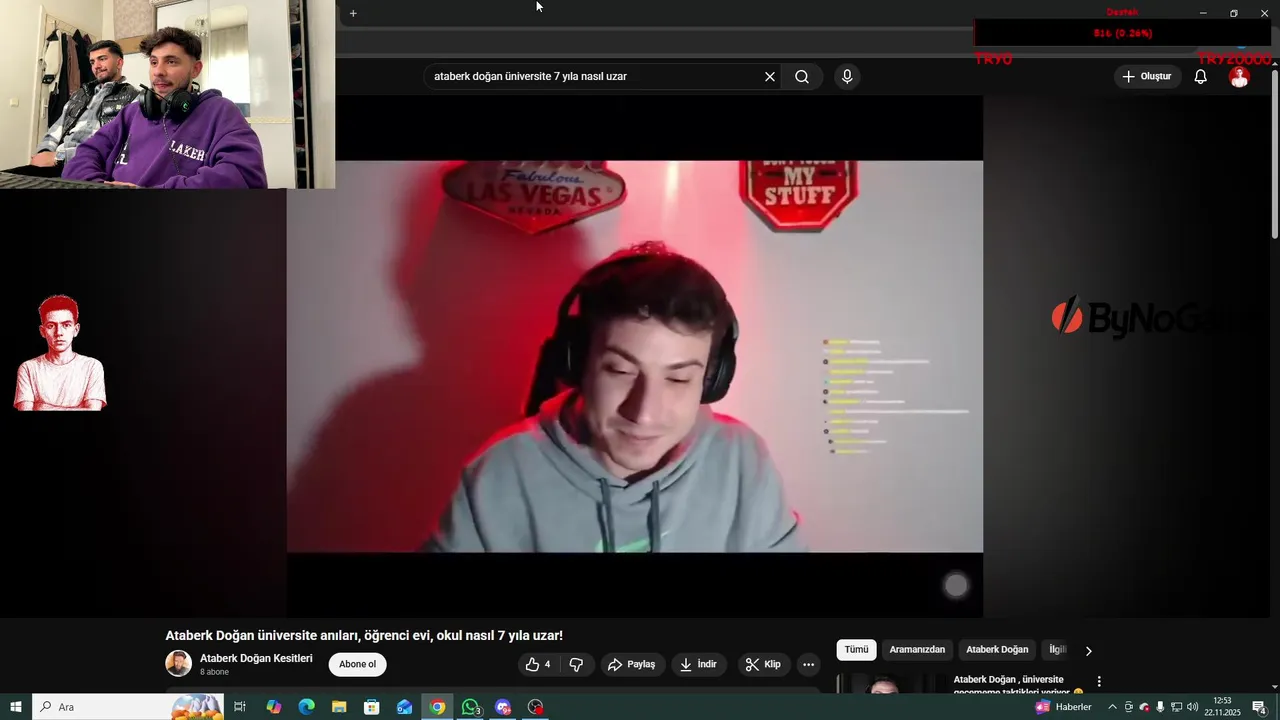This screenshot has height=720, width=1280.
Task: Click the main video player
Action: pyautogui.click(x=635, y=356)
